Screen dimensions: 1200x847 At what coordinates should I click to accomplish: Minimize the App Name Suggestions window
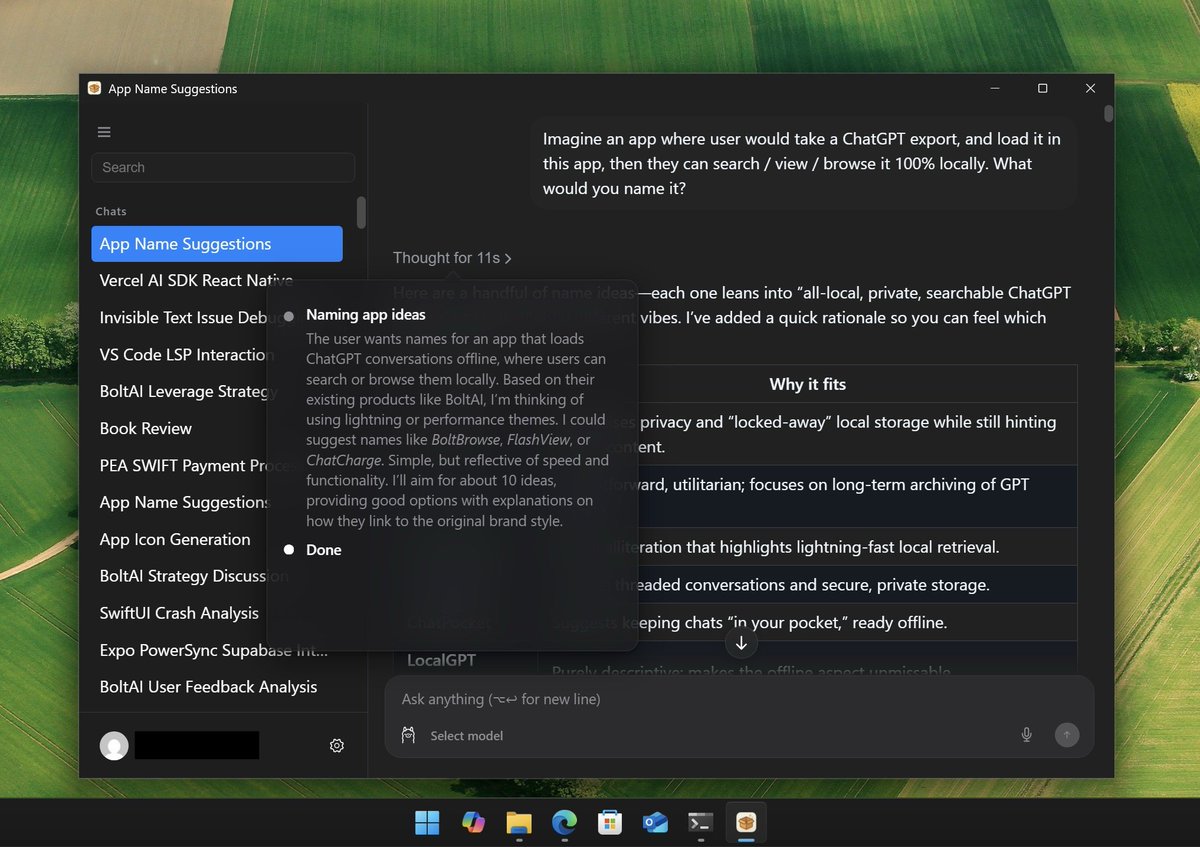[x=994, y=88]
